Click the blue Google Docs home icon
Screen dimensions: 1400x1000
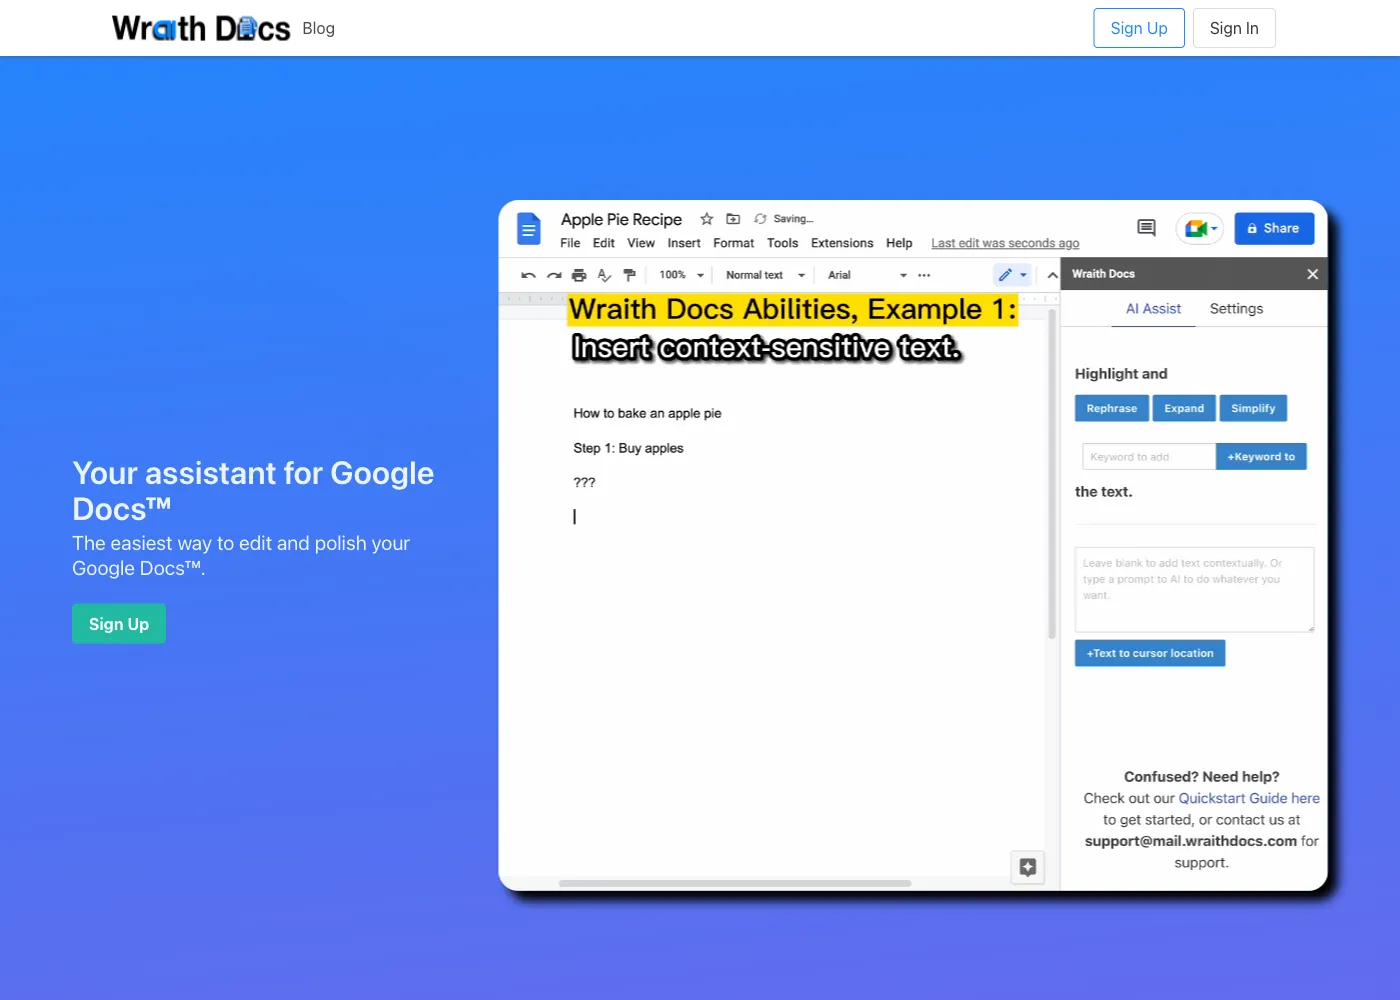tap(529, 229)
